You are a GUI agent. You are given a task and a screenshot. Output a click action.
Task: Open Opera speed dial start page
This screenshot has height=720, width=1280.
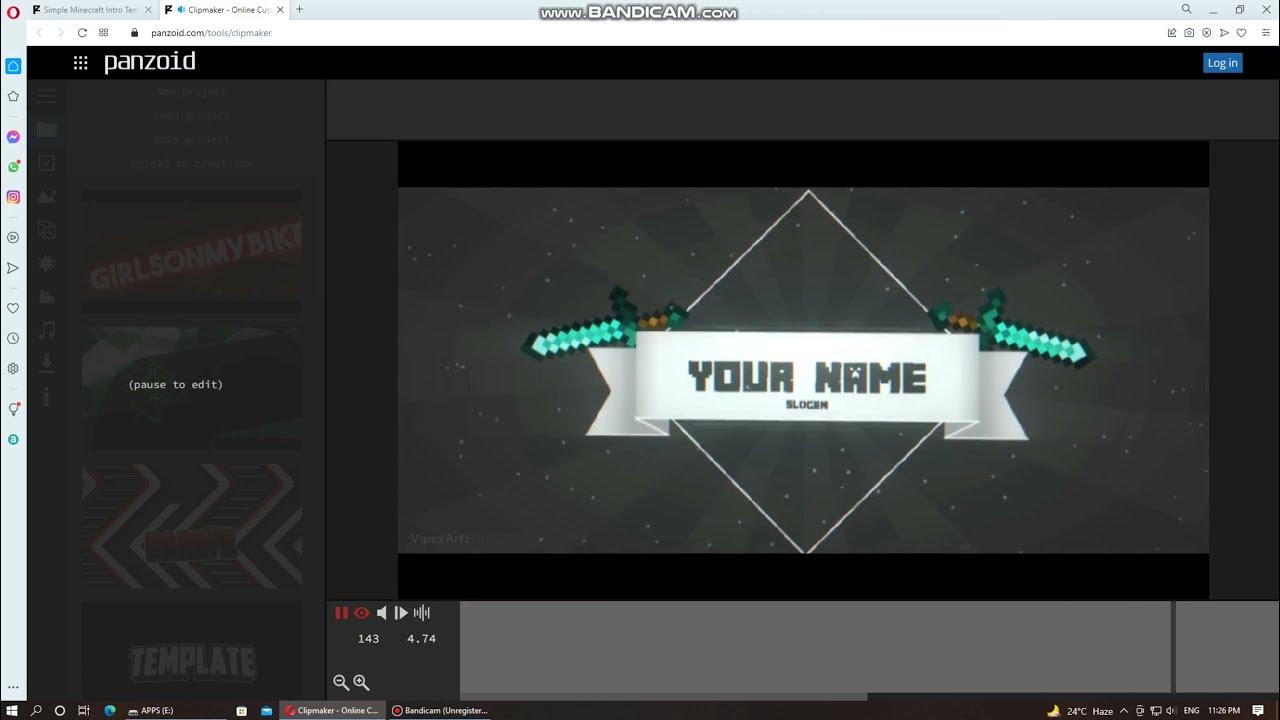[104, 33]
